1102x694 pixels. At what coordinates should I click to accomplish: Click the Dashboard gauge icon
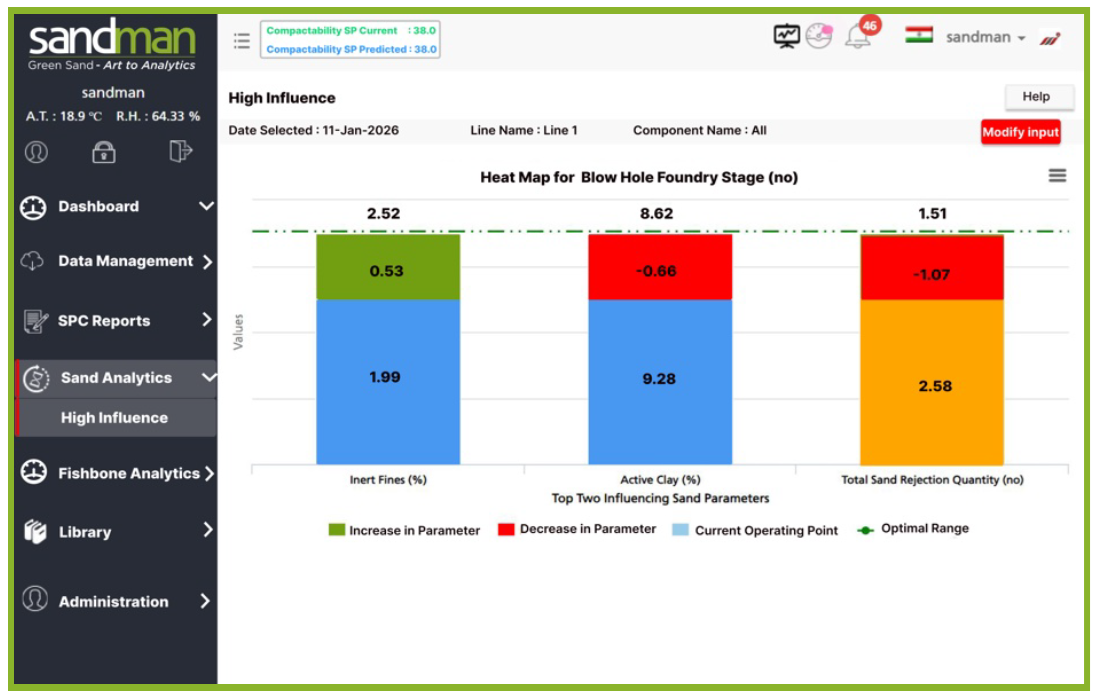coord(33,207)
